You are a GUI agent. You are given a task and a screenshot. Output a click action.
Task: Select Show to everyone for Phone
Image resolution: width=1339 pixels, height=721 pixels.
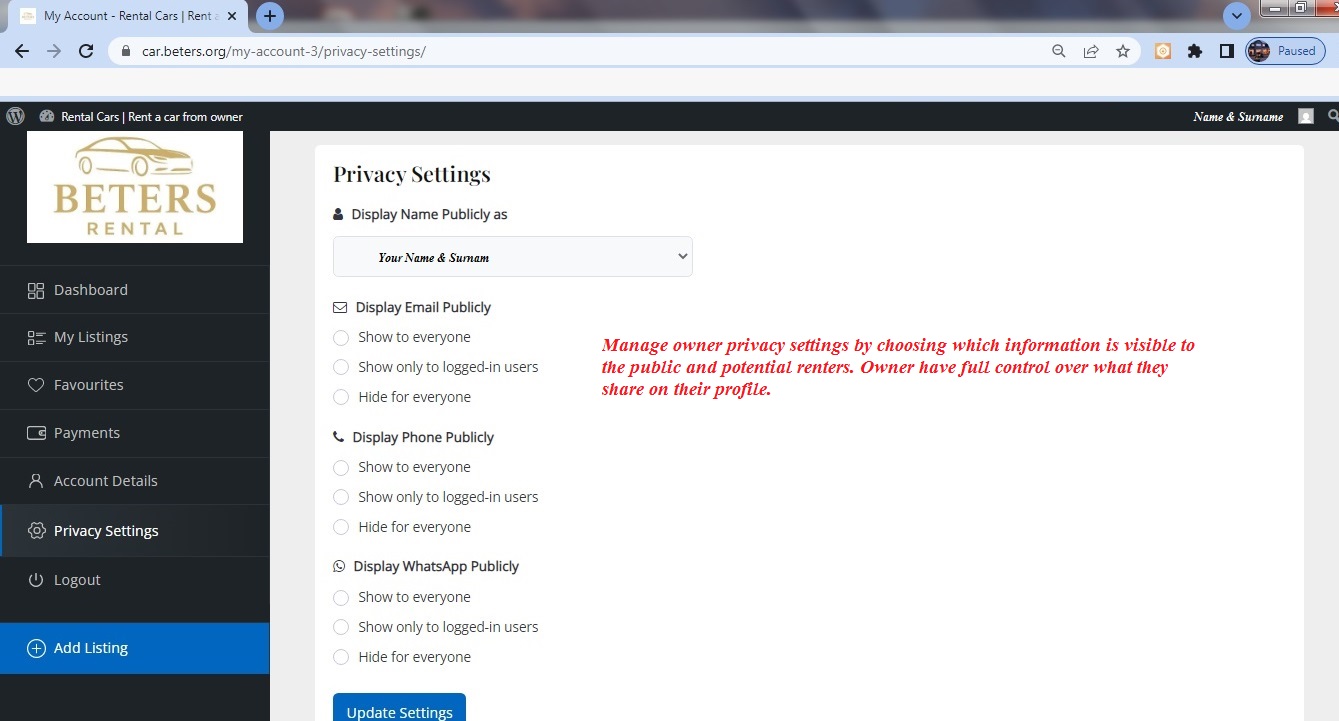341,468
